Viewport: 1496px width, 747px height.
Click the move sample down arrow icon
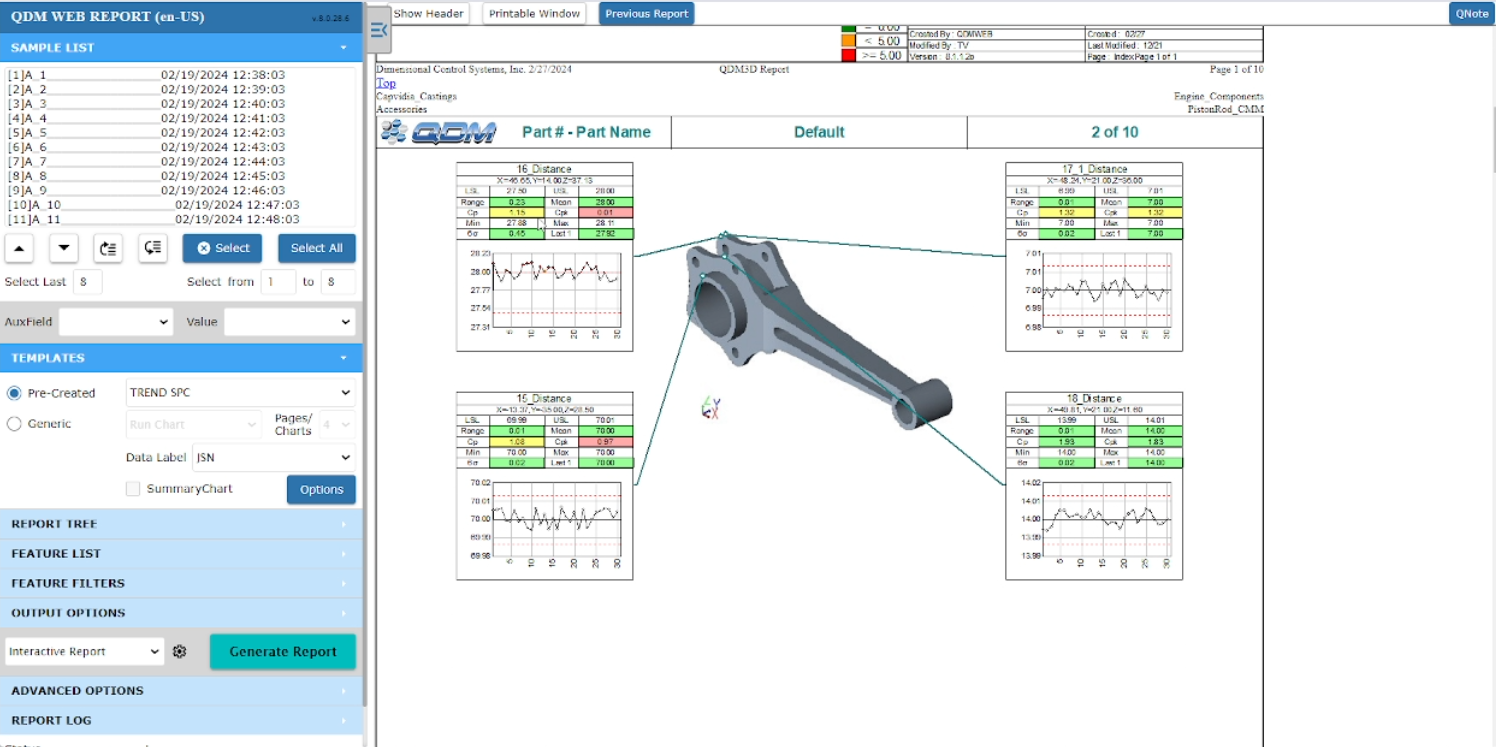coord(63,248)
